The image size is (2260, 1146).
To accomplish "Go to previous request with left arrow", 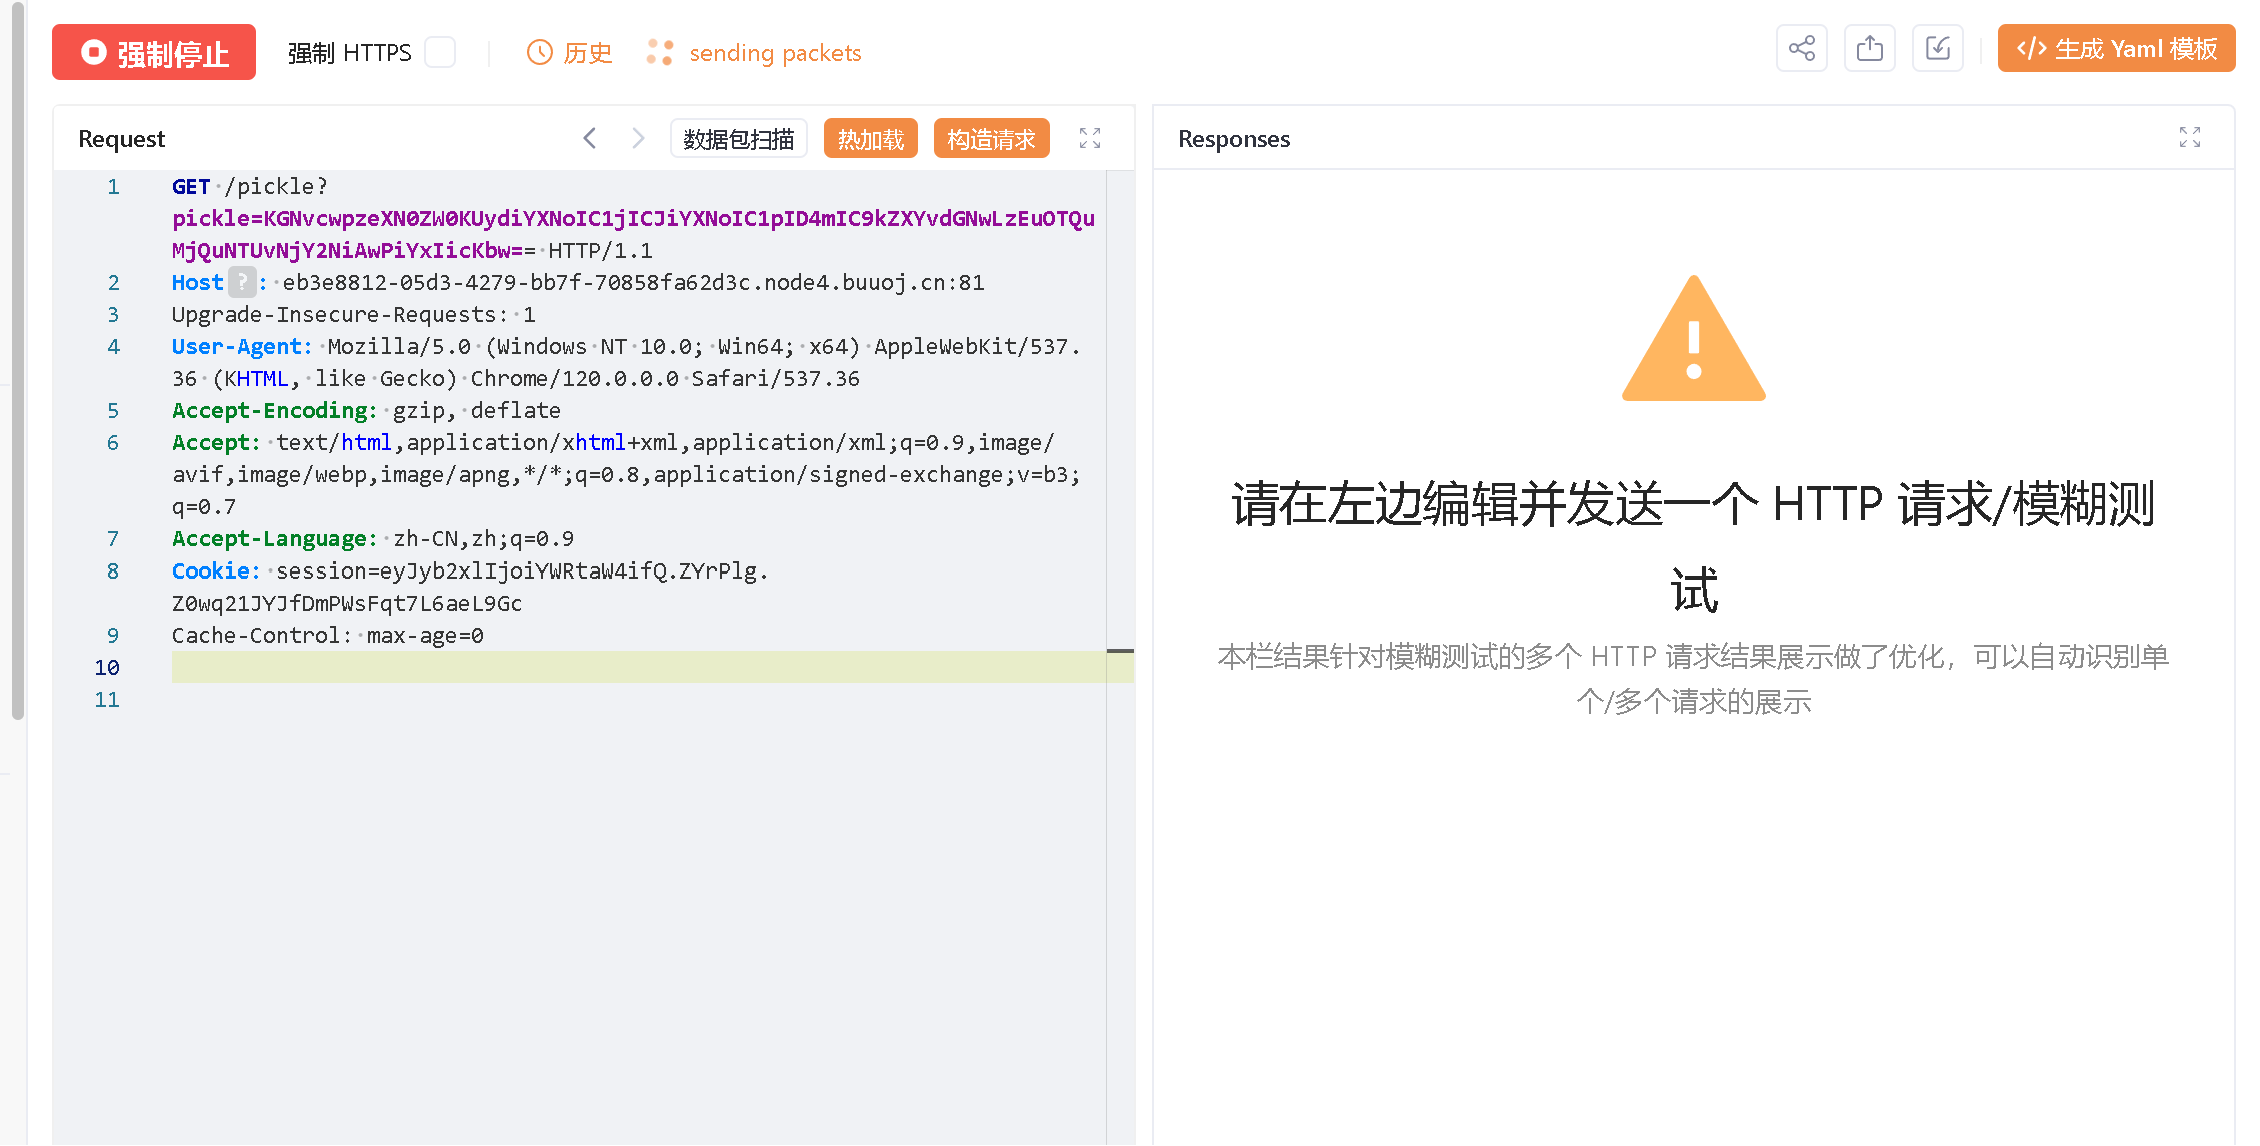I will (x=590, y=139).
